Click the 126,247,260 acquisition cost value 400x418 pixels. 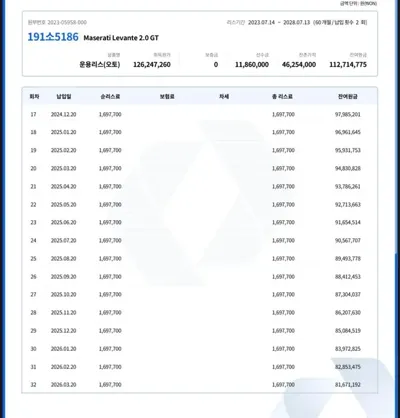[x=152, y=65]
